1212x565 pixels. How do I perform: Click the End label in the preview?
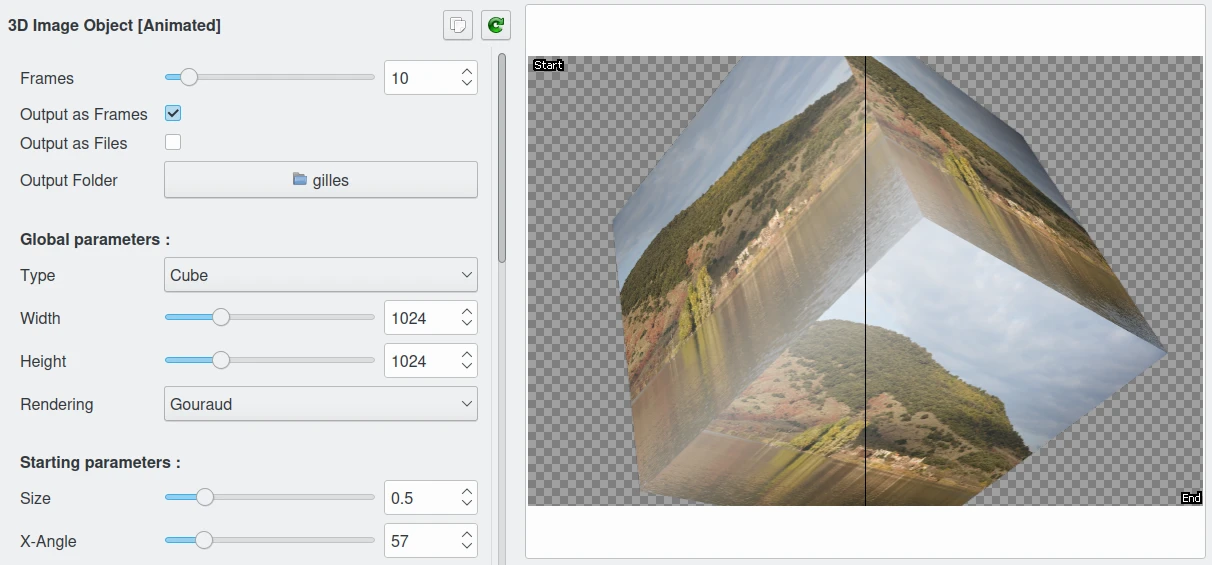click(x=1190, y=498)
